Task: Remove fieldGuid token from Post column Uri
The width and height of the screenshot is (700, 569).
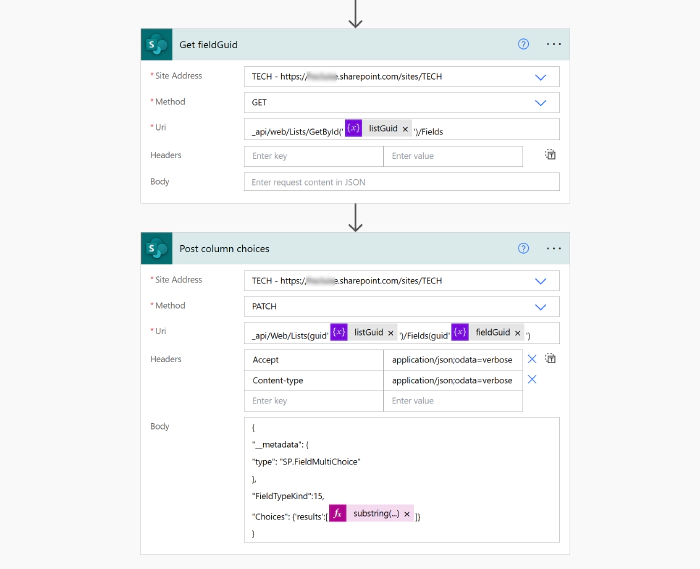Action: (518, 333)
